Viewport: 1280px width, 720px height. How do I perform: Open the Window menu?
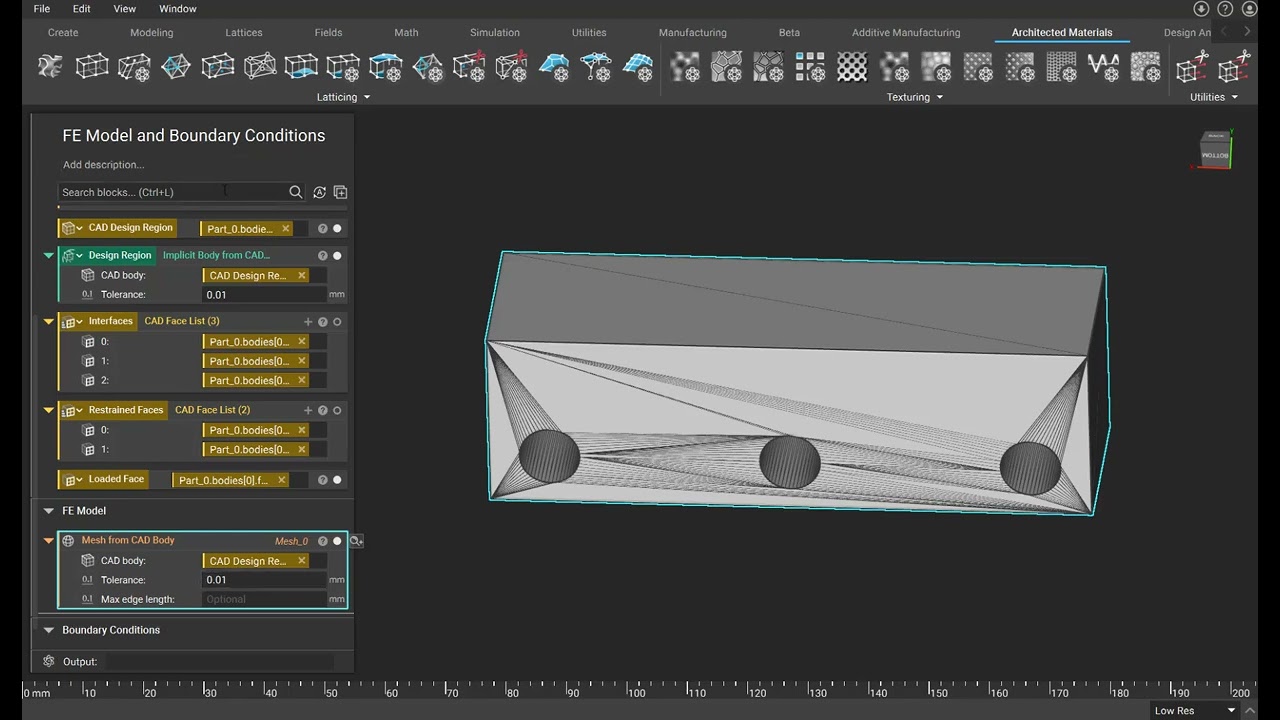[x=178, y=9]
